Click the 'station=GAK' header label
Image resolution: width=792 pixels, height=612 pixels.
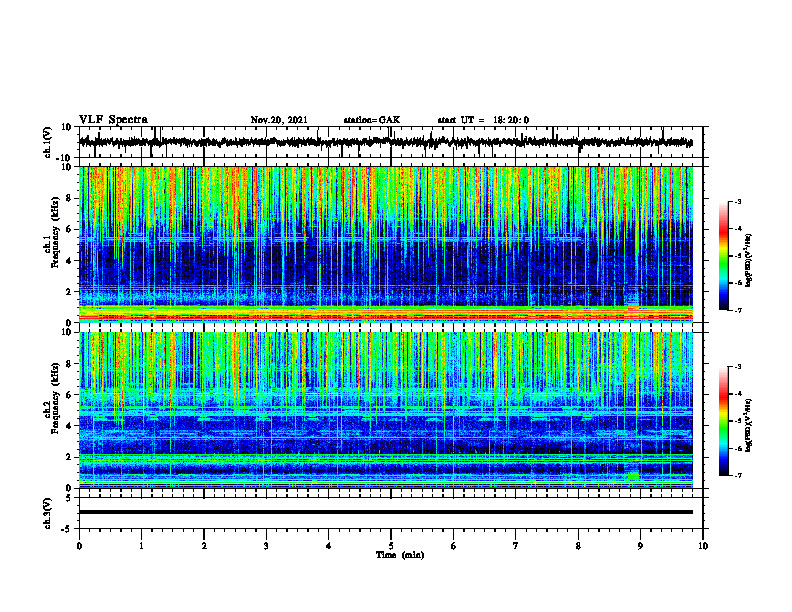pyautogui.click(x=372, y=120)
